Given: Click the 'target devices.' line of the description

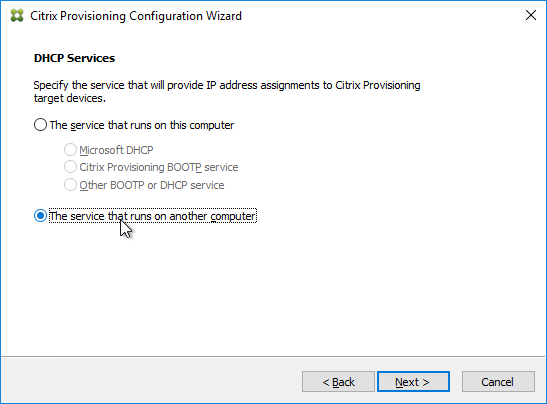Looking at the screenshot, I should point(69,98).
